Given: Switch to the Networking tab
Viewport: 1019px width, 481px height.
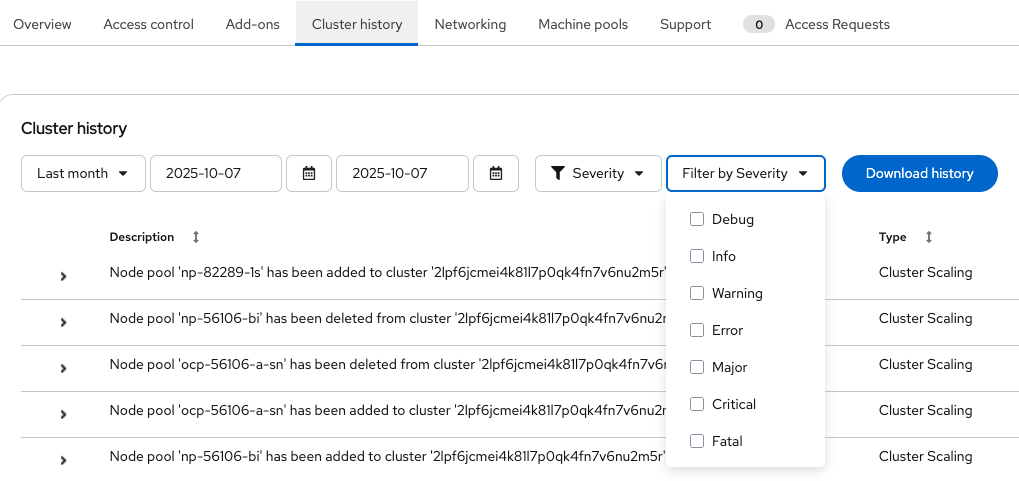Looking at the screenshot, I should pyautogui.click(x=470, y=24).
